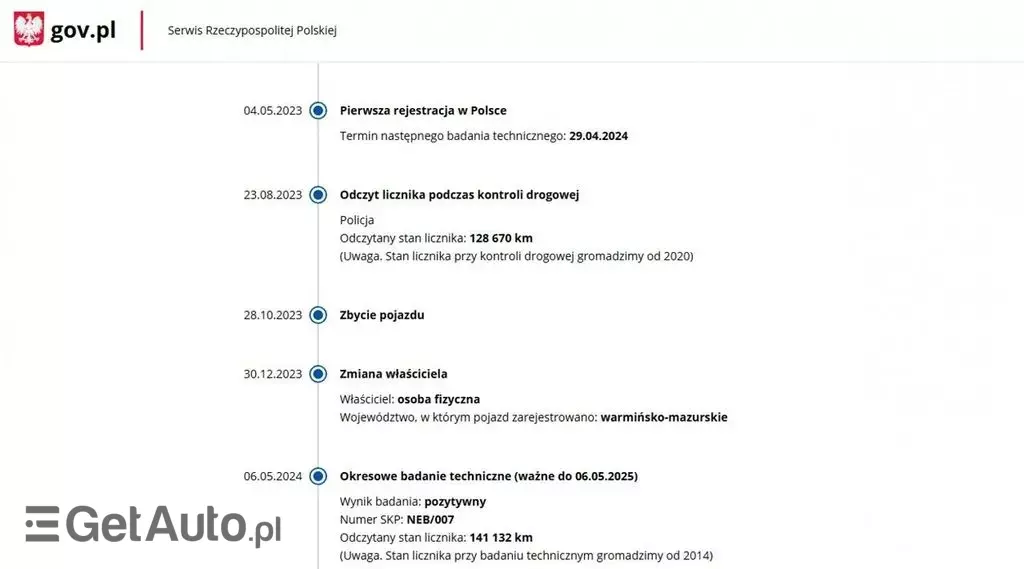This screenshot has width=1024, height=569.
Task: Click Serwis Rzeczypospolitej Polskiej header text
Action: (252, 30)
